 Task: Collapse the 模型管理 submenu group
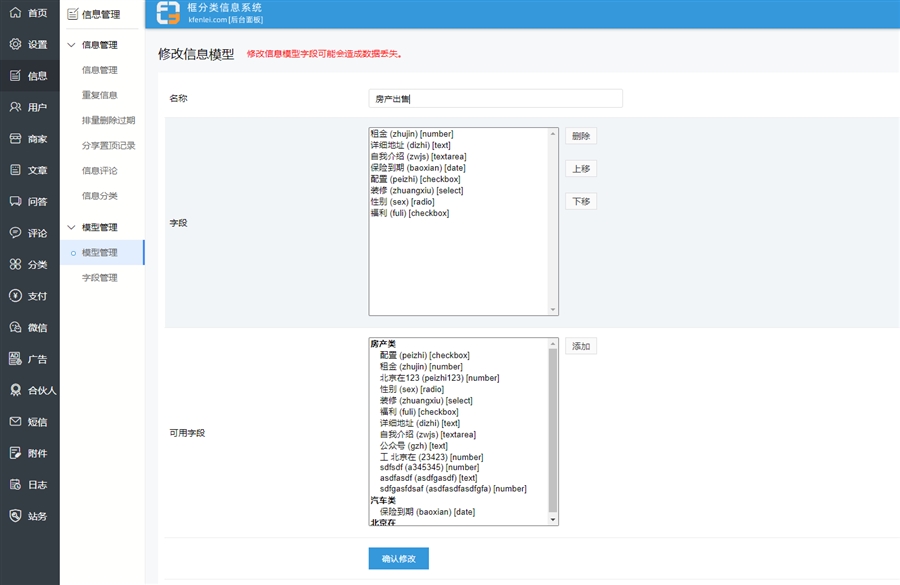pyautogui.click(x=71, y=228)
